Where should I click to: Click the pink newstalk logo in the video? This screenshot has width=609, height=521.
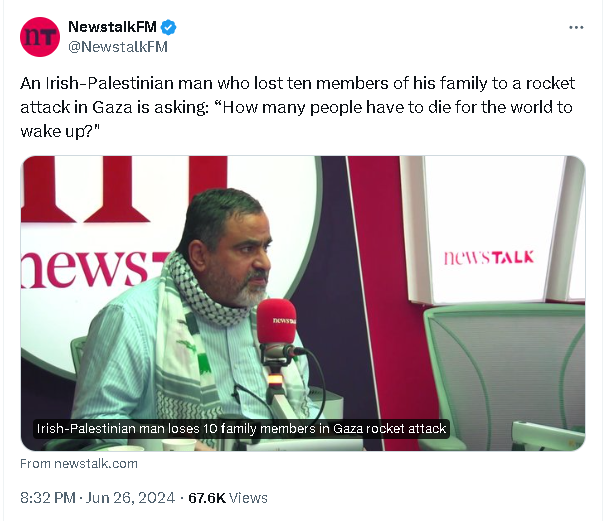489,257
